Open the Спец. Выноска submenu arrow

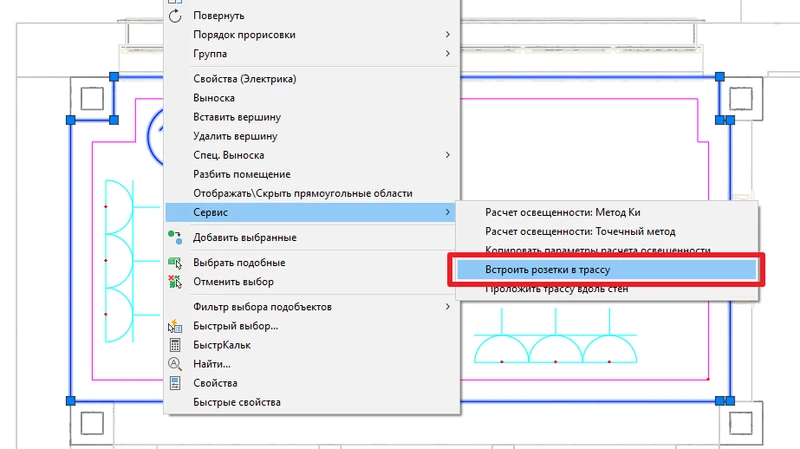[x=447, y=155]
